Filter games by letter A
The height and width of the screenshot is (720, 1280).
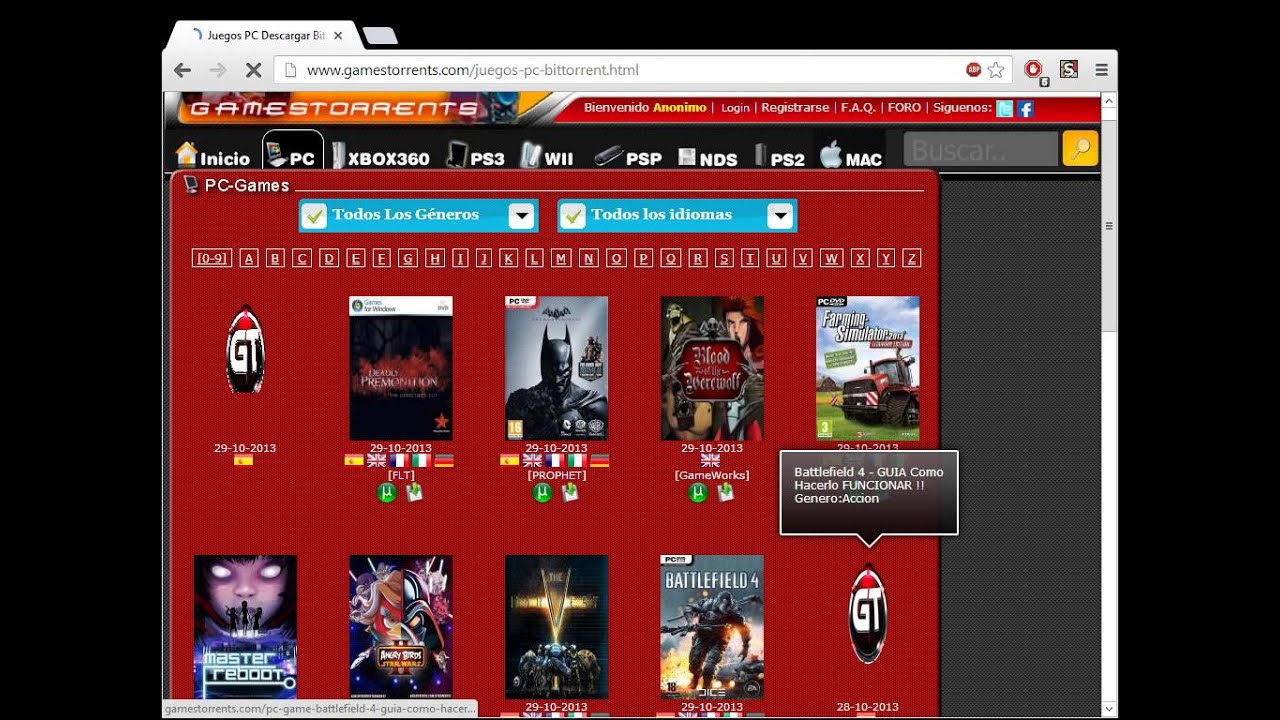click(x=249, y=258)
